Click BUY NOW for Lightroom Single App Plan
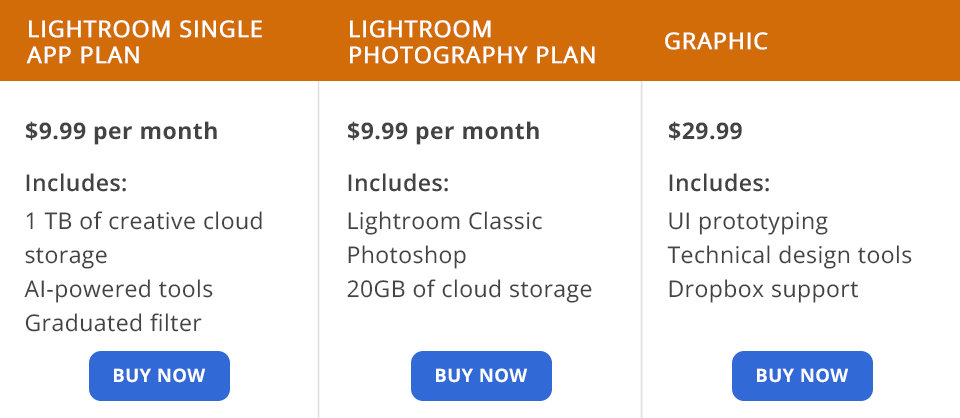The width and height of the screenshot is (960, 418). pos(159,376)
